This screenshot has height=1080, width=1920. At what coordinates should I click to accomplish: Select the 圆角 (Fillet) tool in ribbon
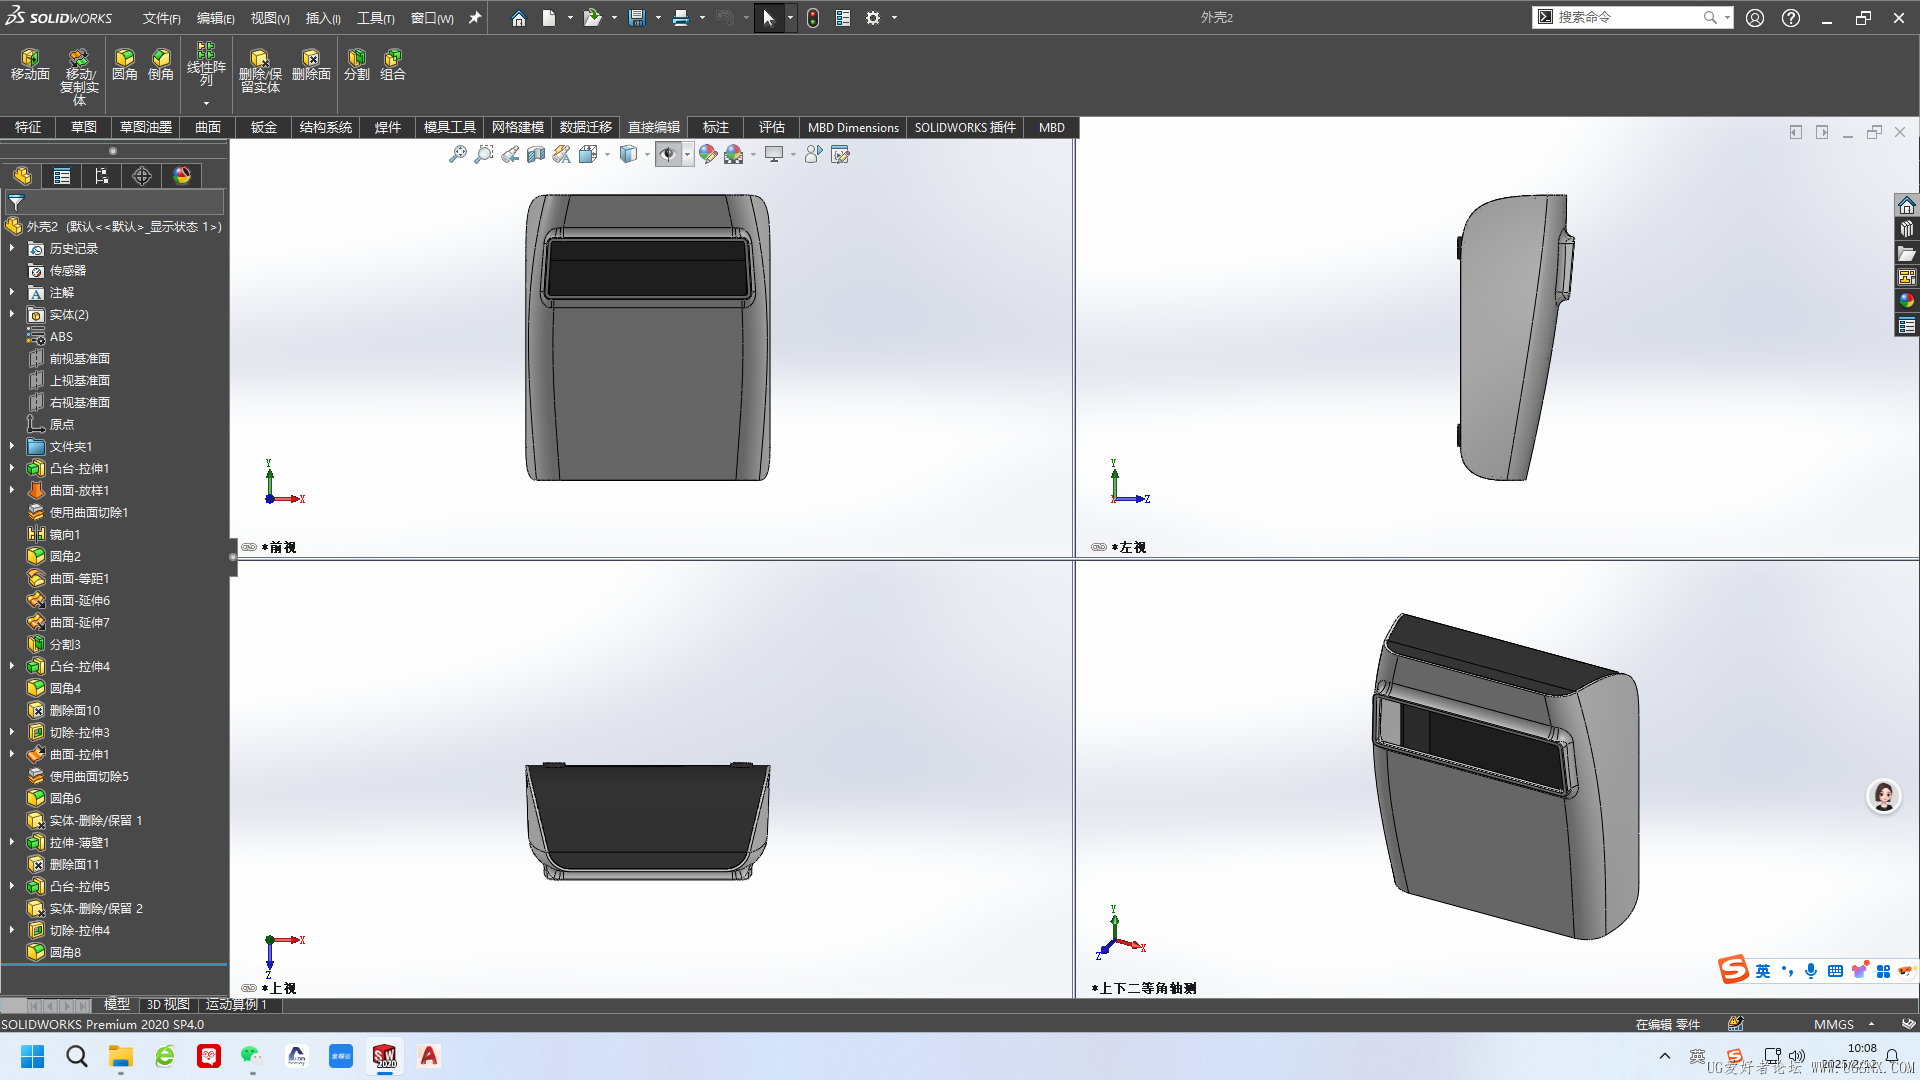coord(125,64)
